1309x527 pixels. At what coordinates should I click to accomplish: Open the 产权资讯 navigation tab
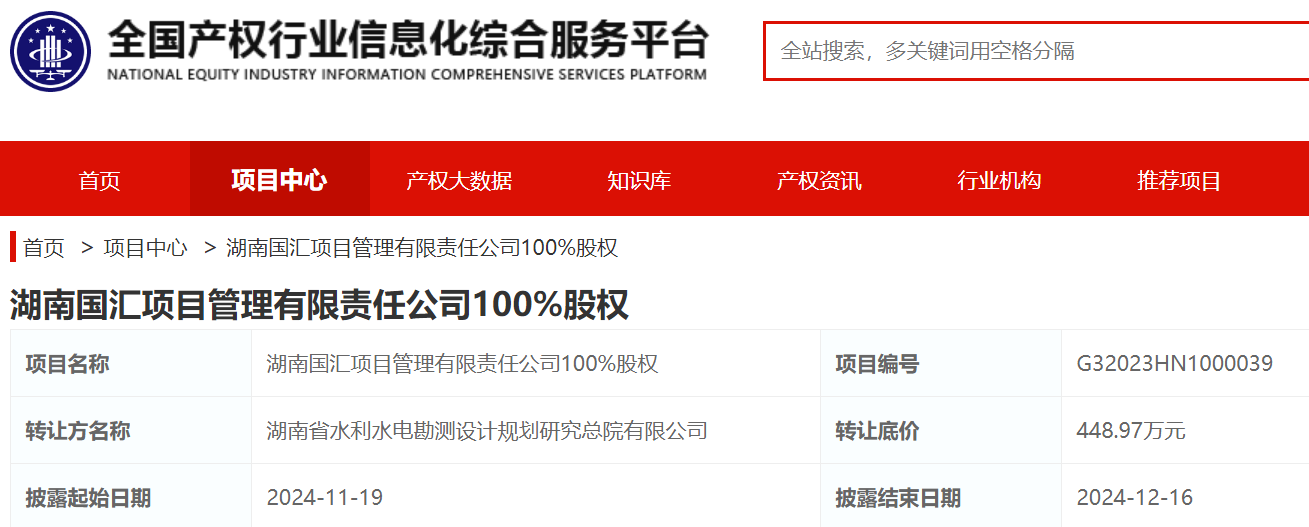[819, 181]
